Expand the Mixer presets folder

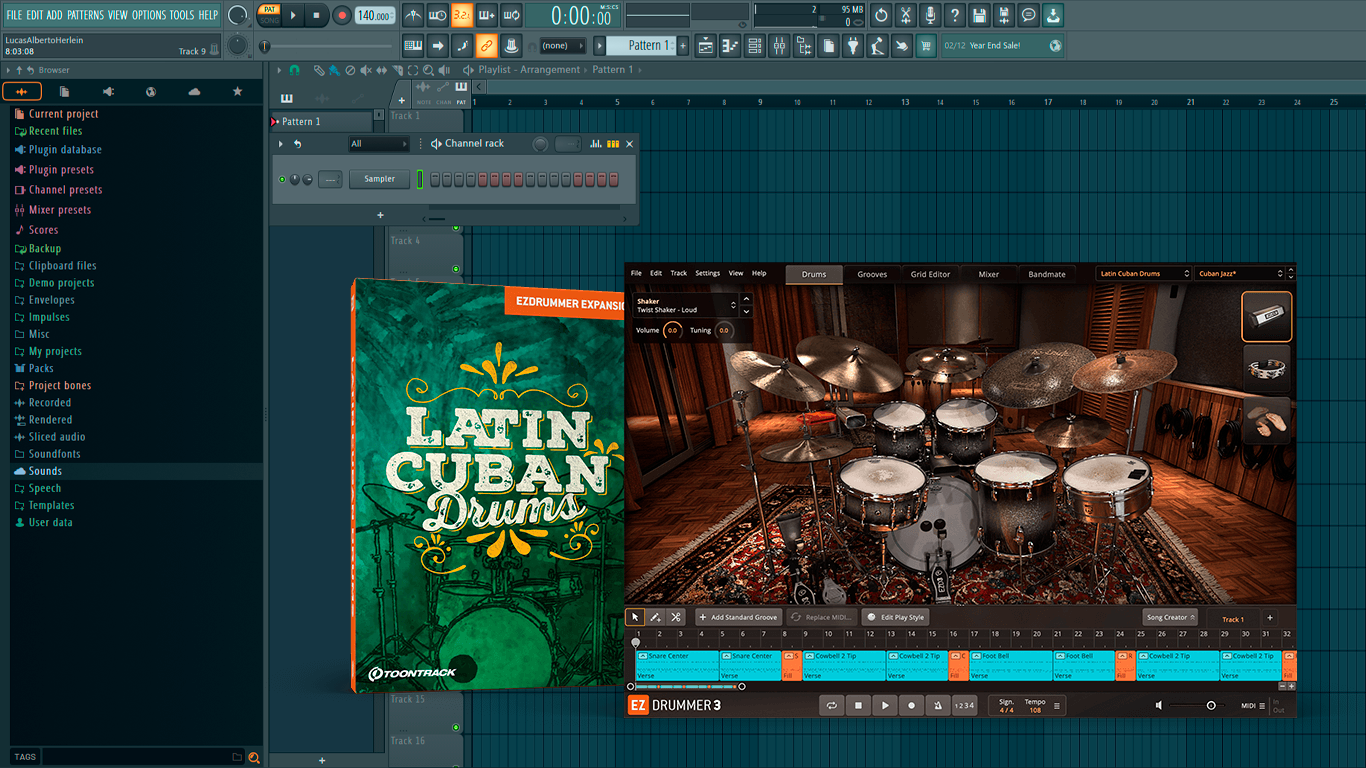click(x=60, y=210)
